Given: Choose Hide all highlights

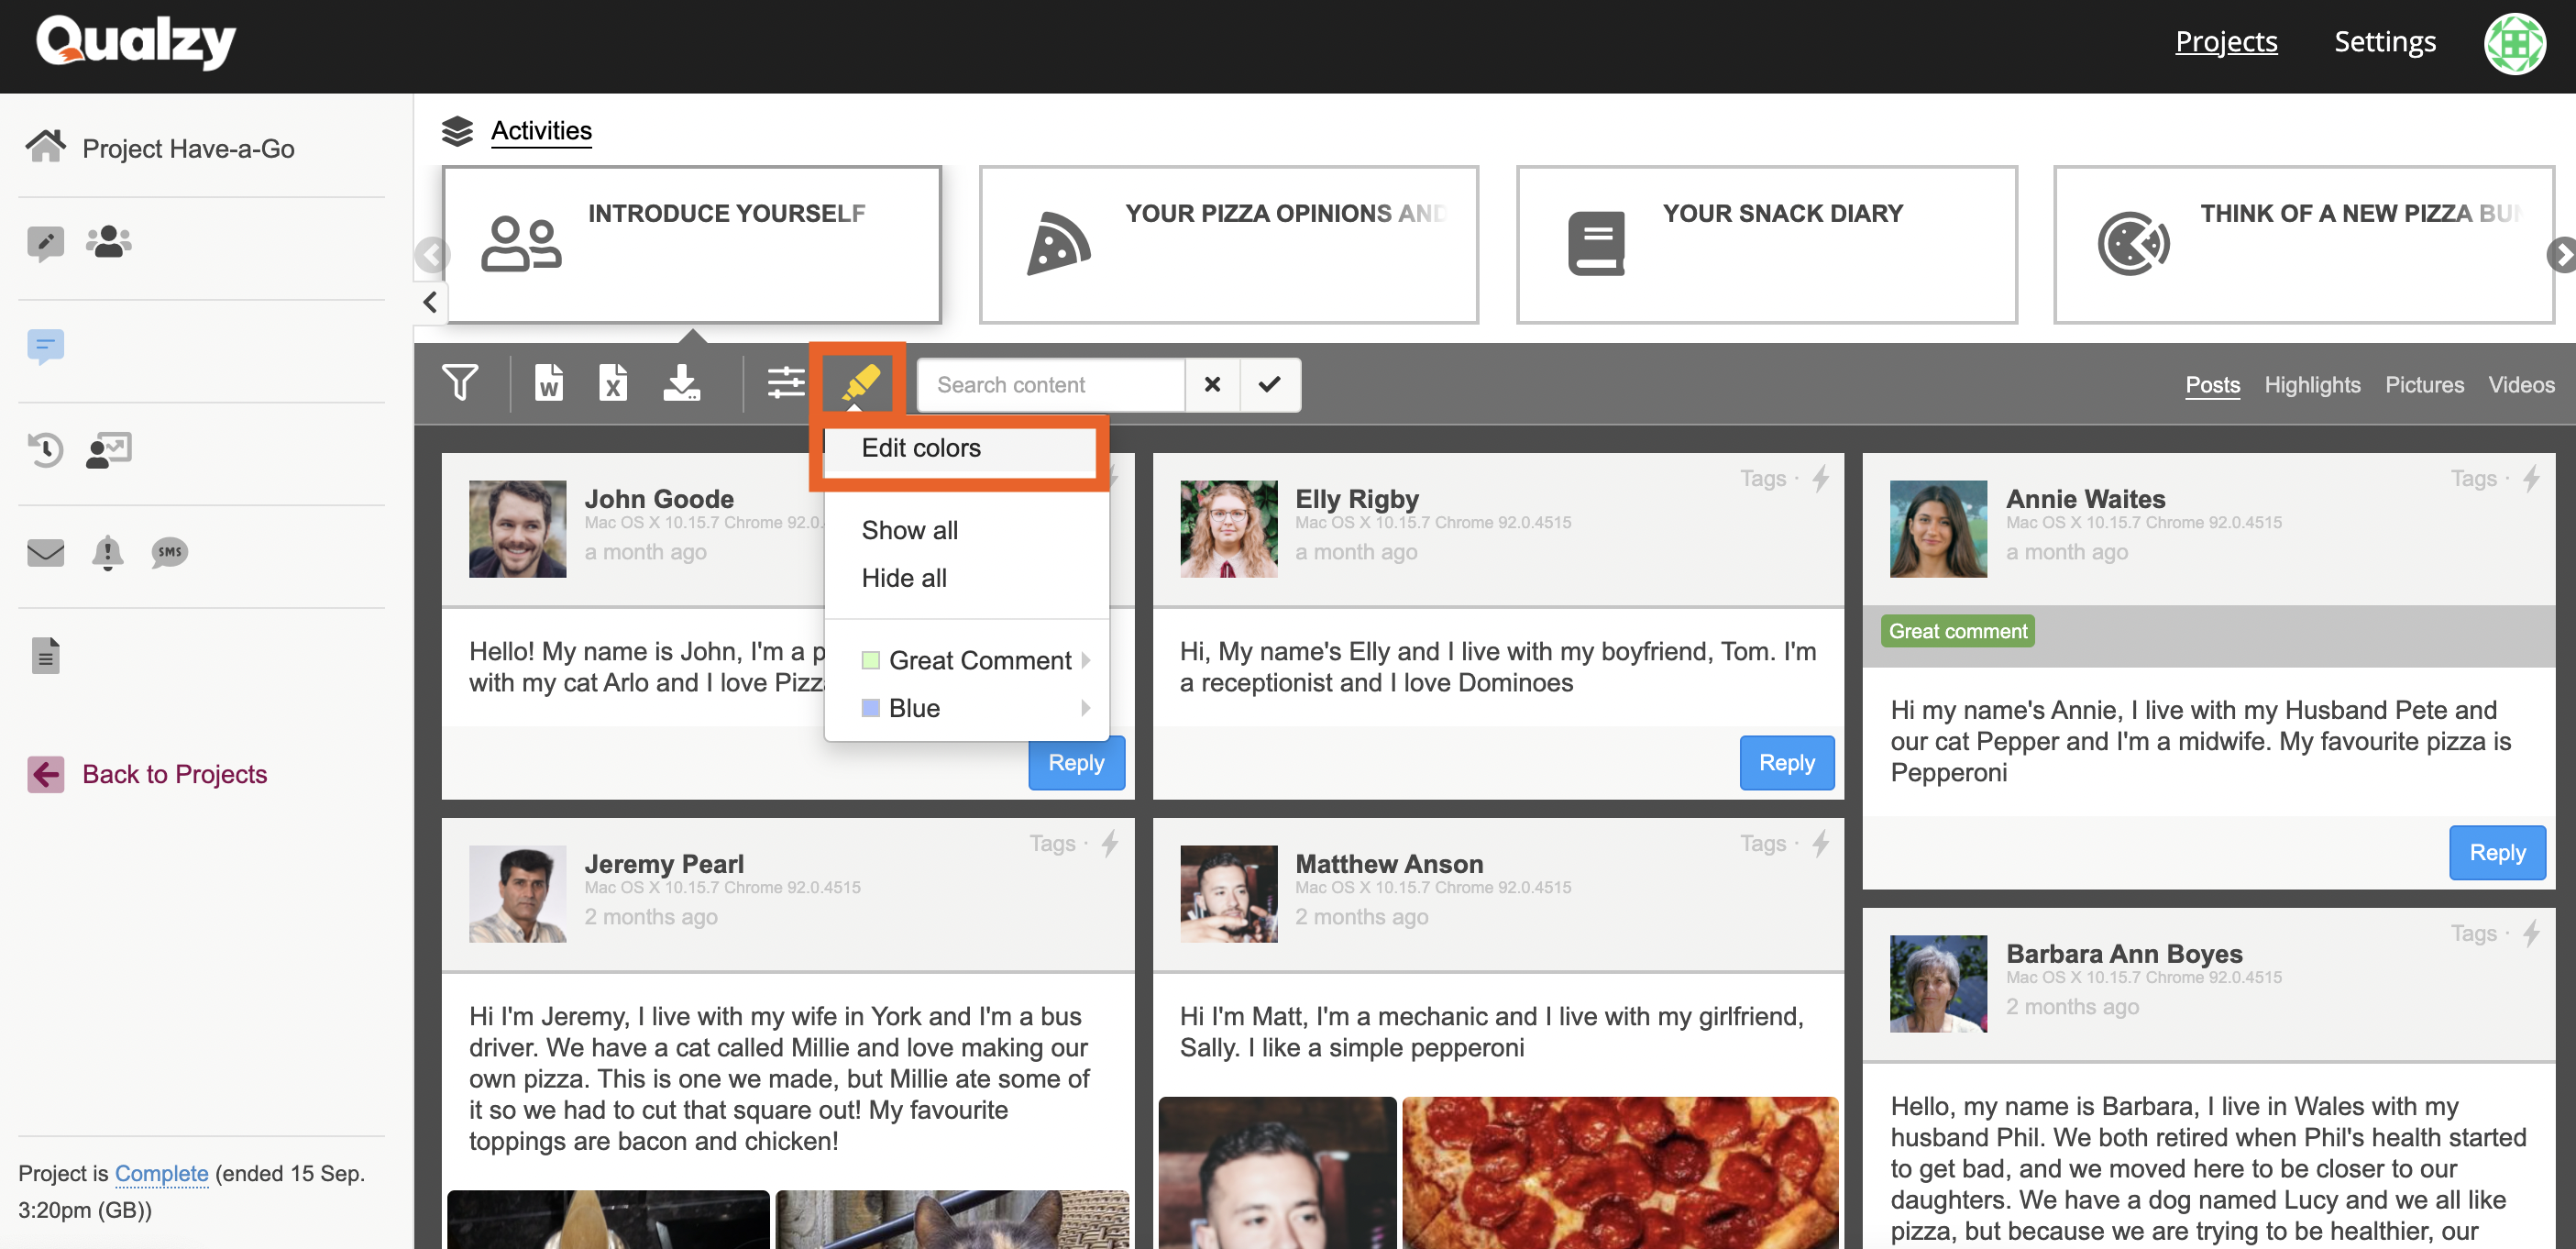Looking at the screenshot, I should tap(903, 578).
